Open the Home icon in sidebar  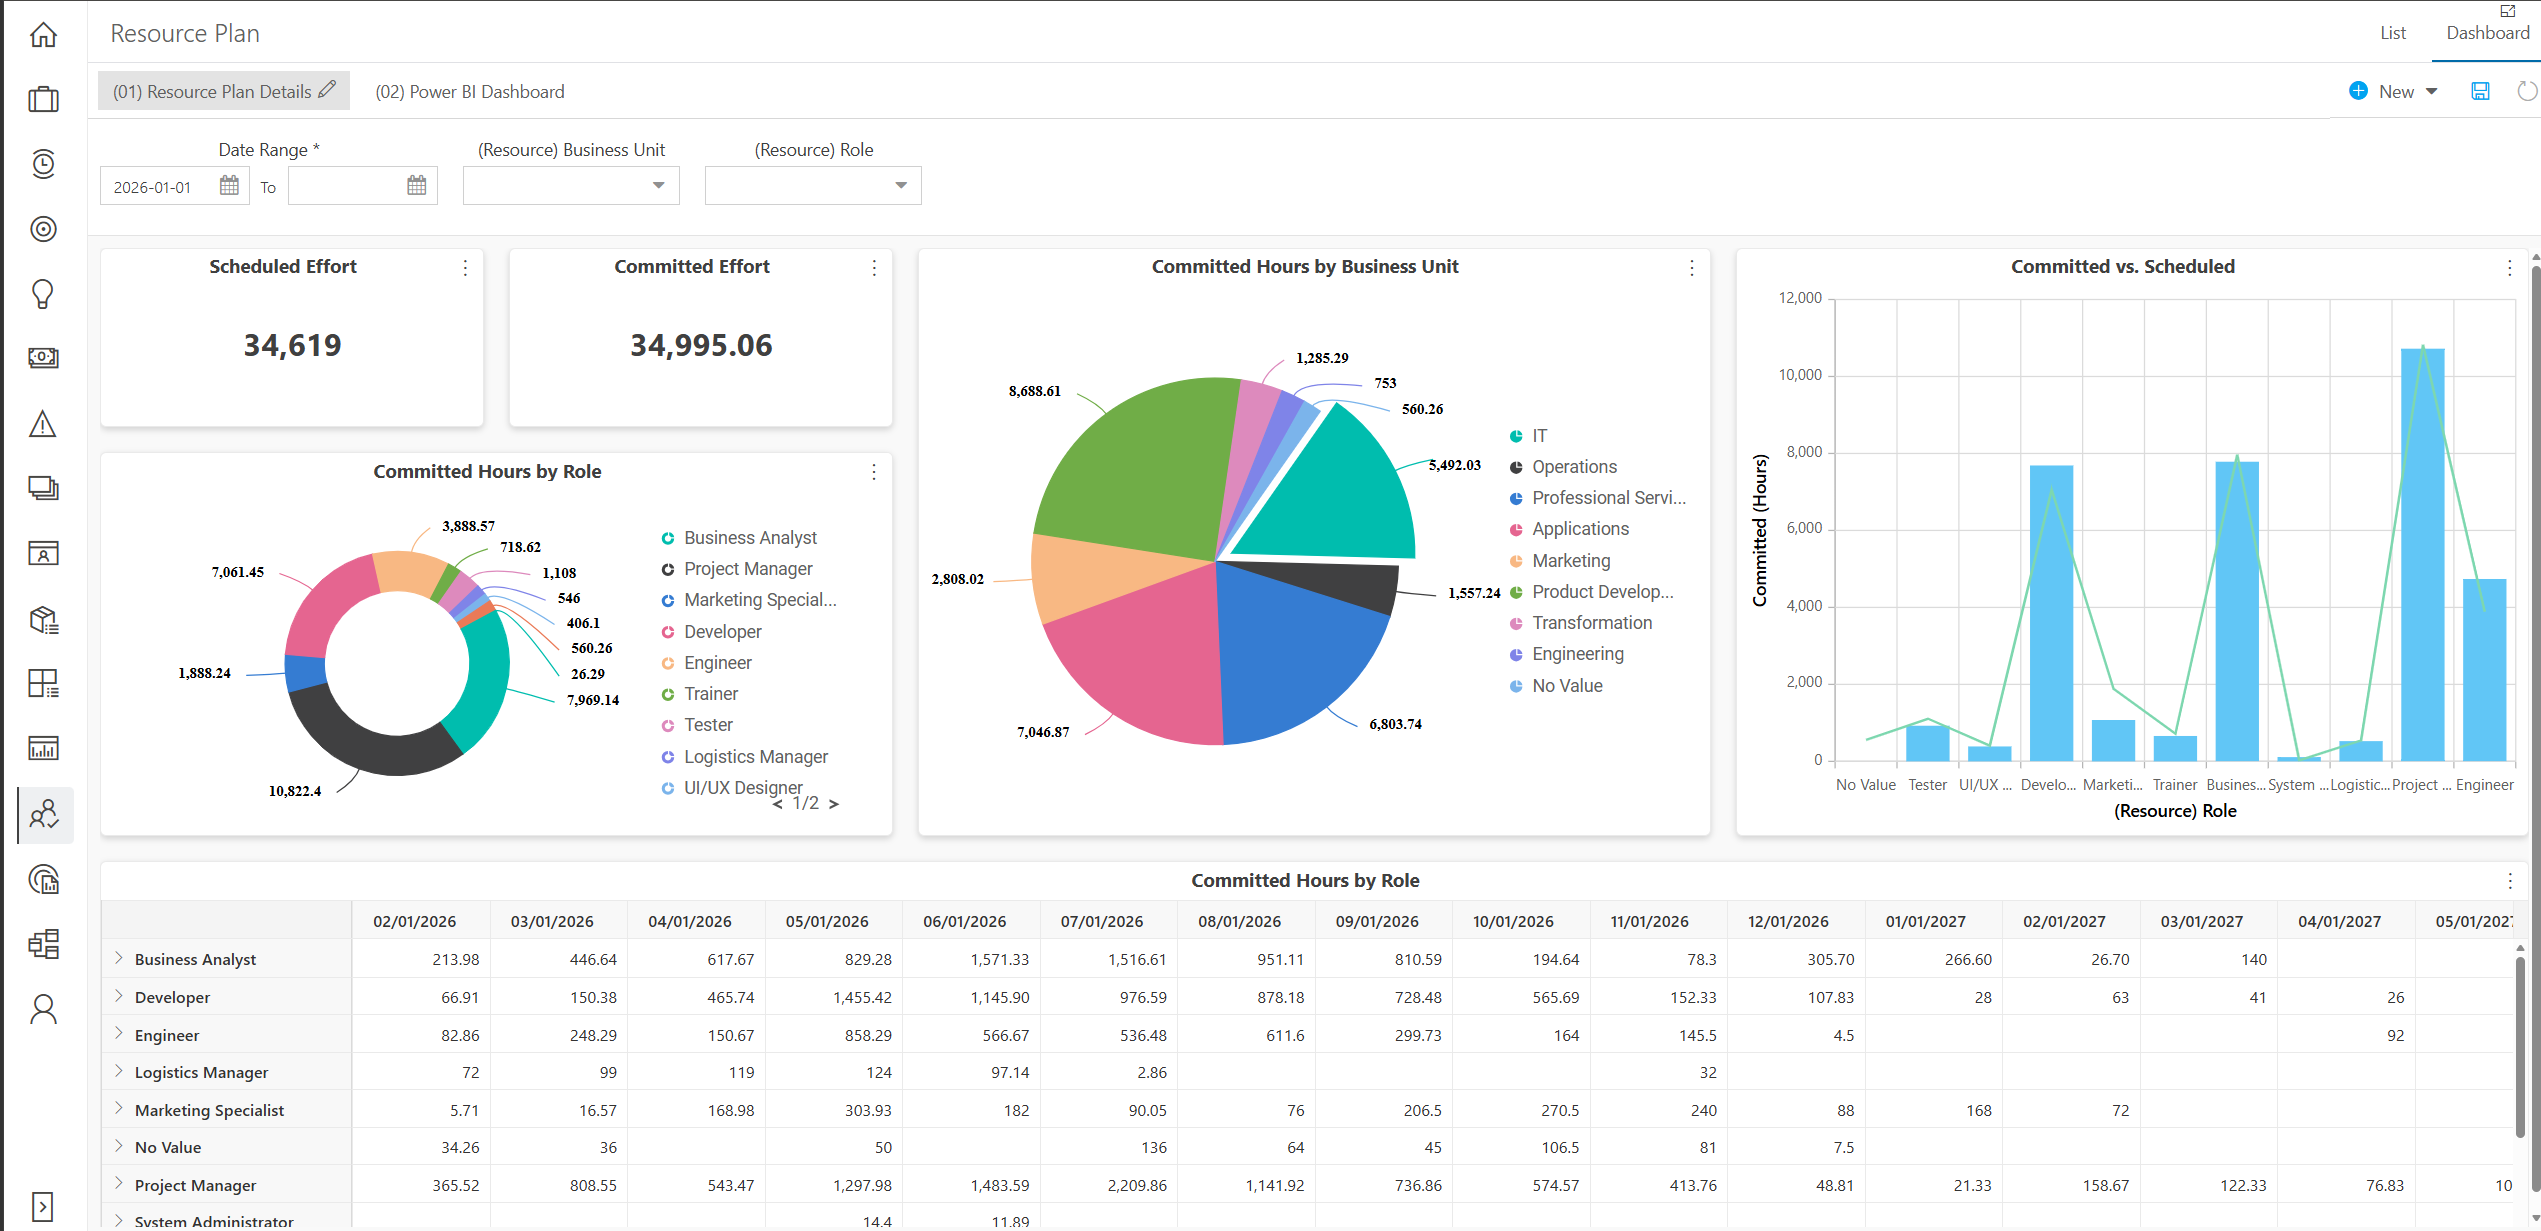[x=43, y=35]
